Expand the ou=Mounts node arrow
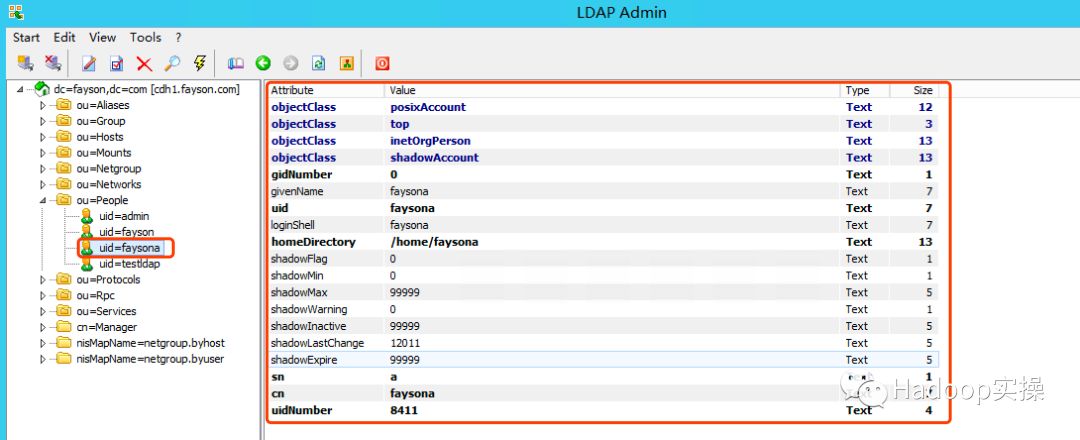Image resolution: width=1080 pixels, height=440 pixels. coord(43,153)
